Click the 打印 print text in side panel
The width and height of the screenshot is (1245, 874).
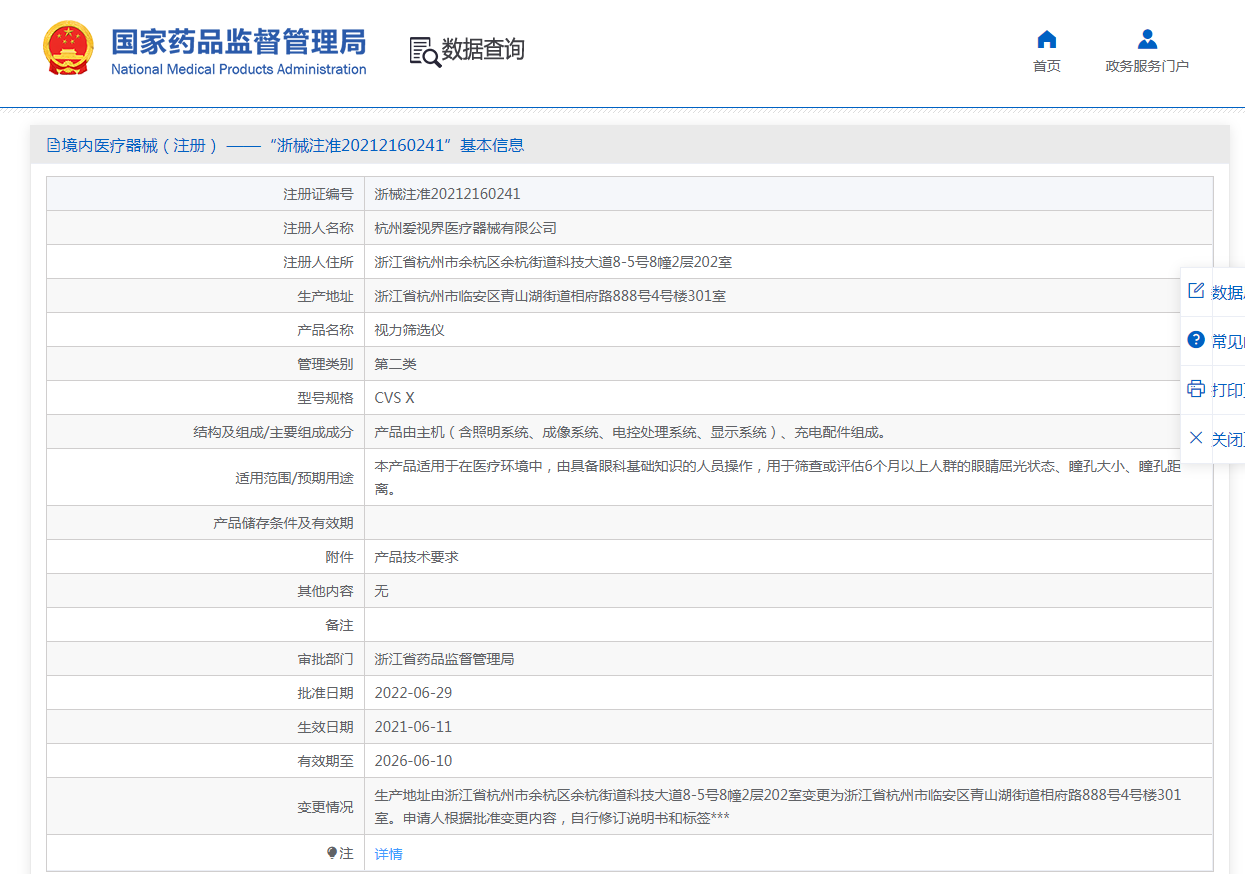(x=1227, y=390)
